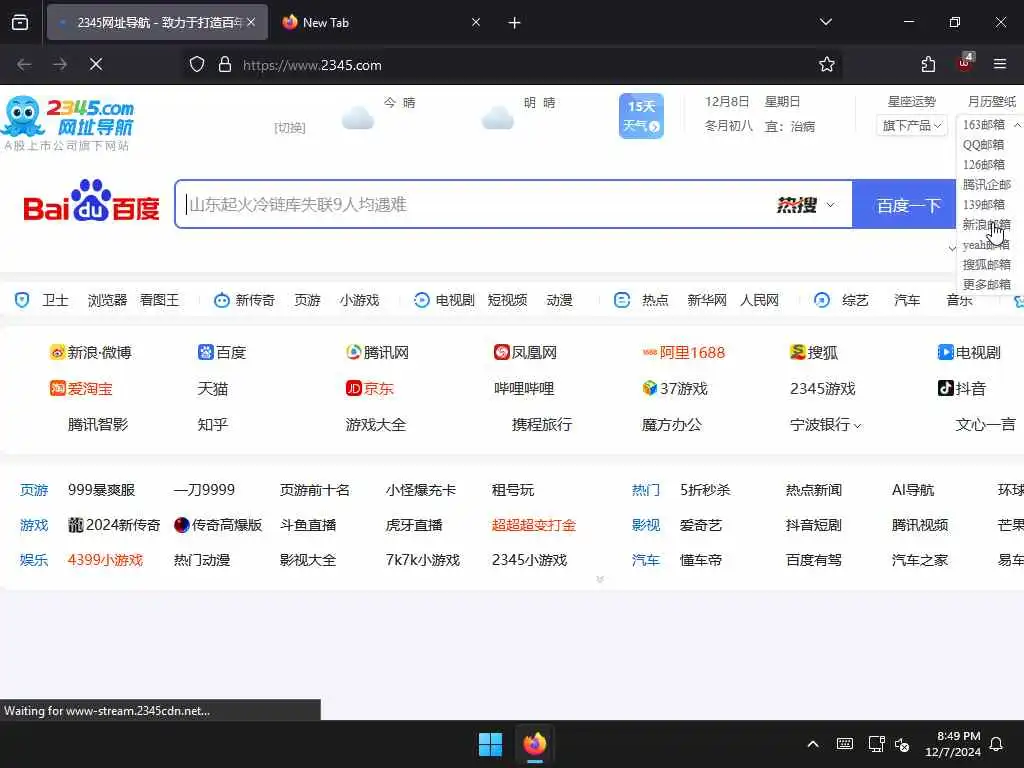
Task: Click the [切换] city switch link
Action: click(290, 127)
